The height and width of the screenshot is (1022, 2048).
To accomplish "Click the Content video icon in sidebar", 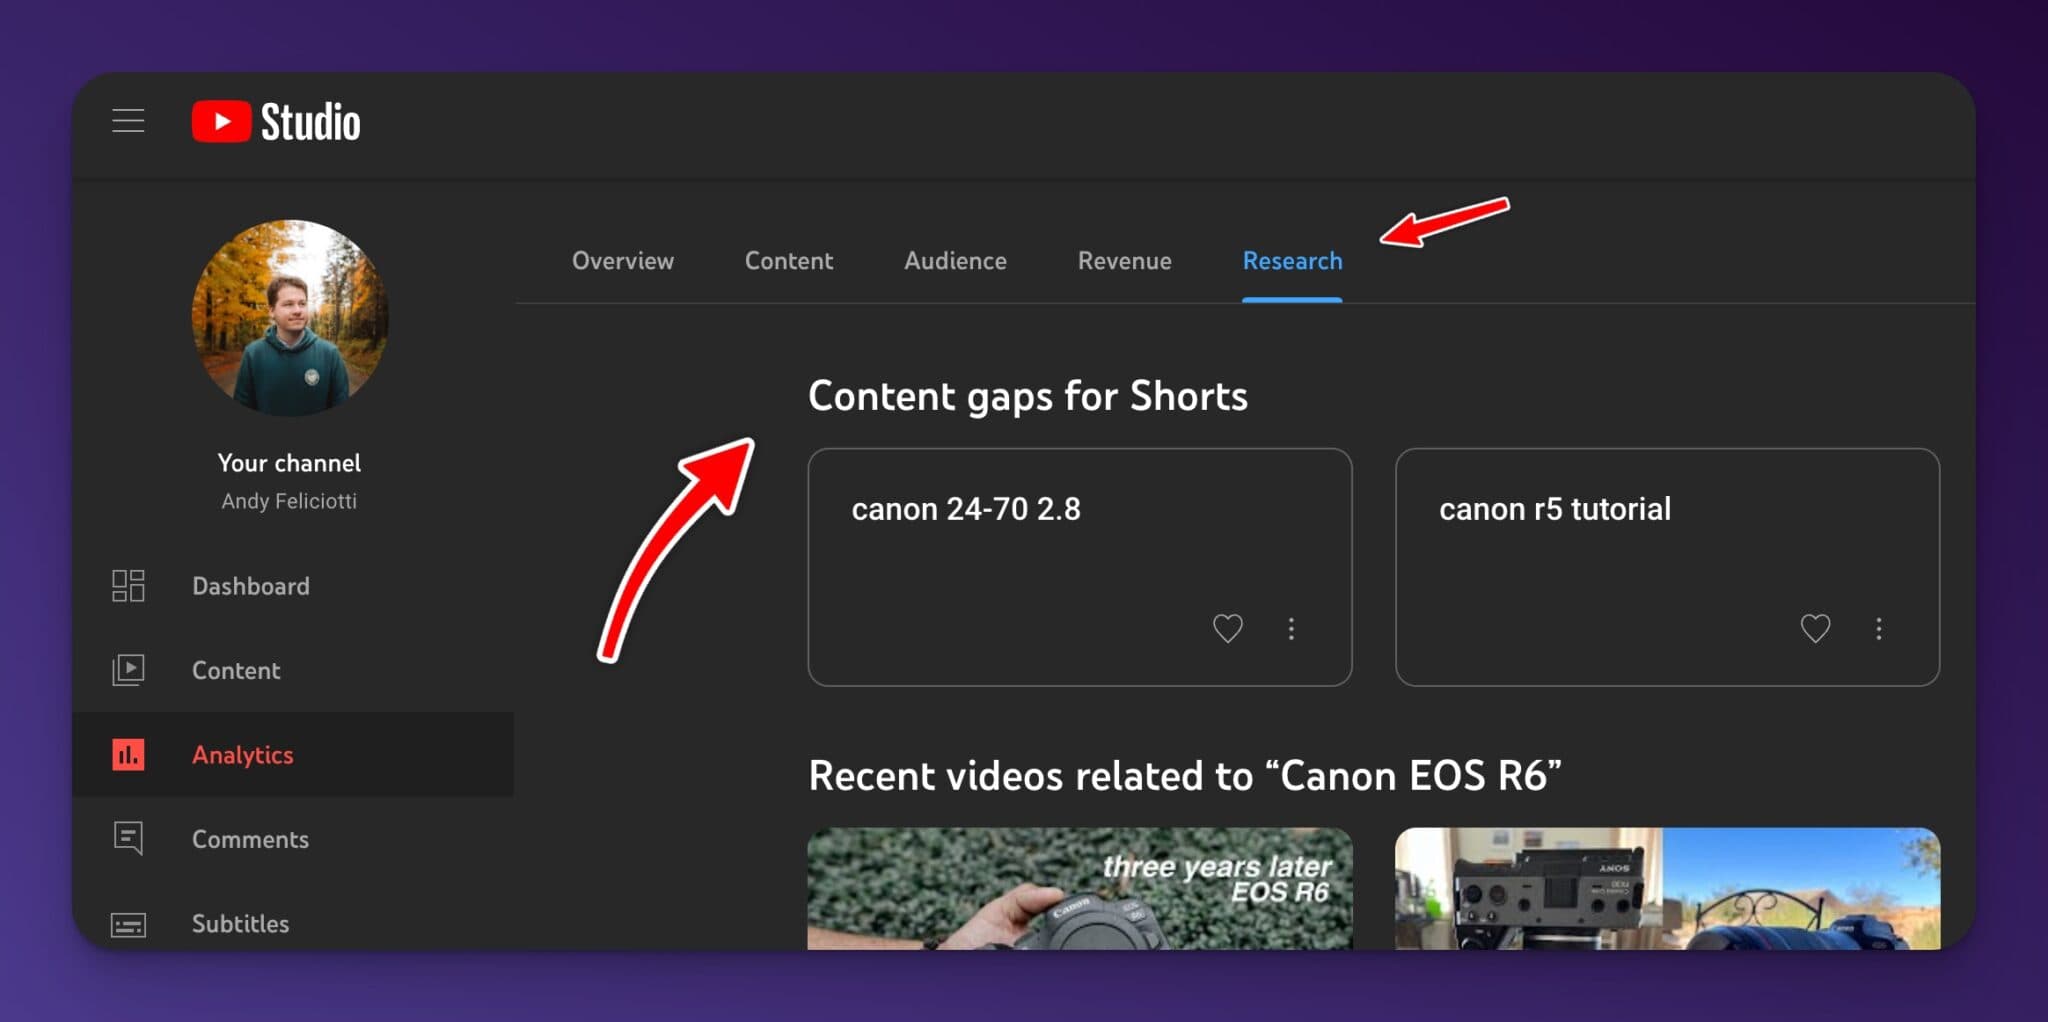I will (x=128, y=670).
